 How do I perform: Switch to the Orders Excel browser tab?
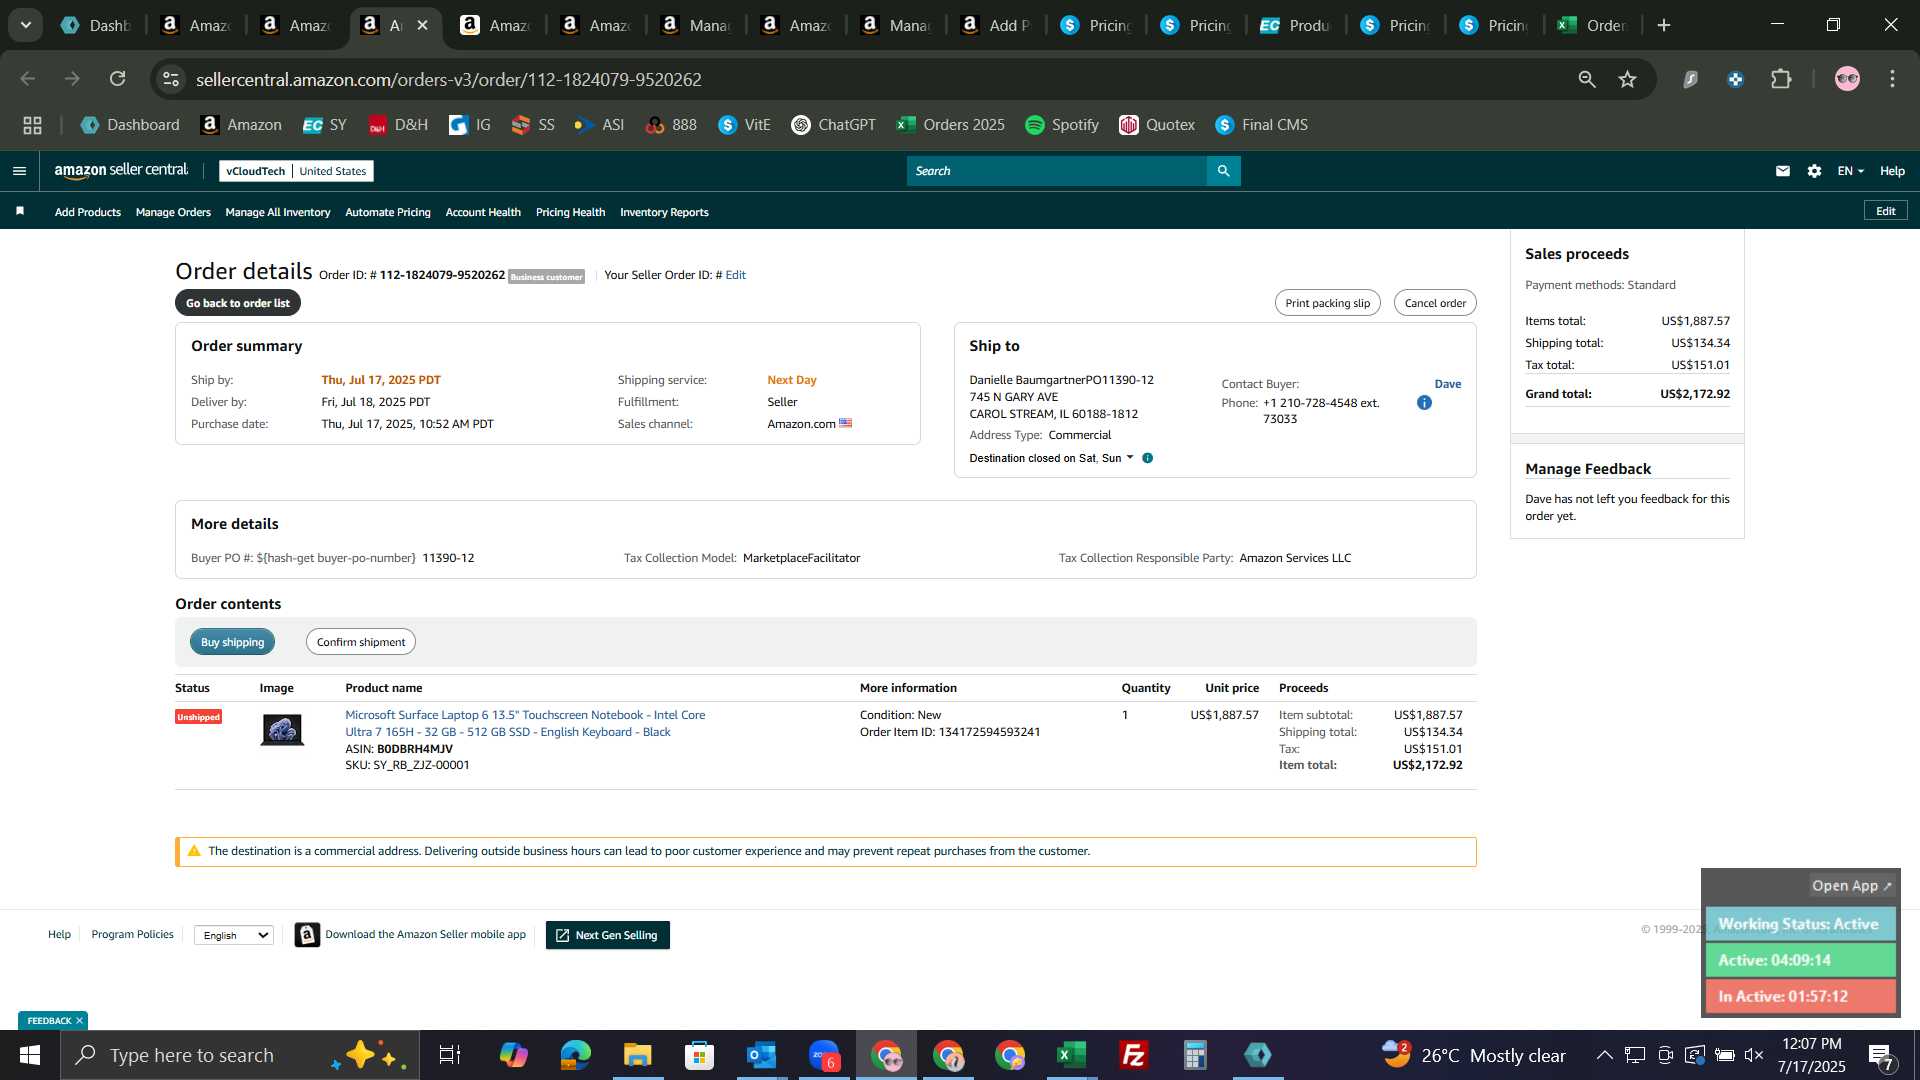(x=1594, y=25)
